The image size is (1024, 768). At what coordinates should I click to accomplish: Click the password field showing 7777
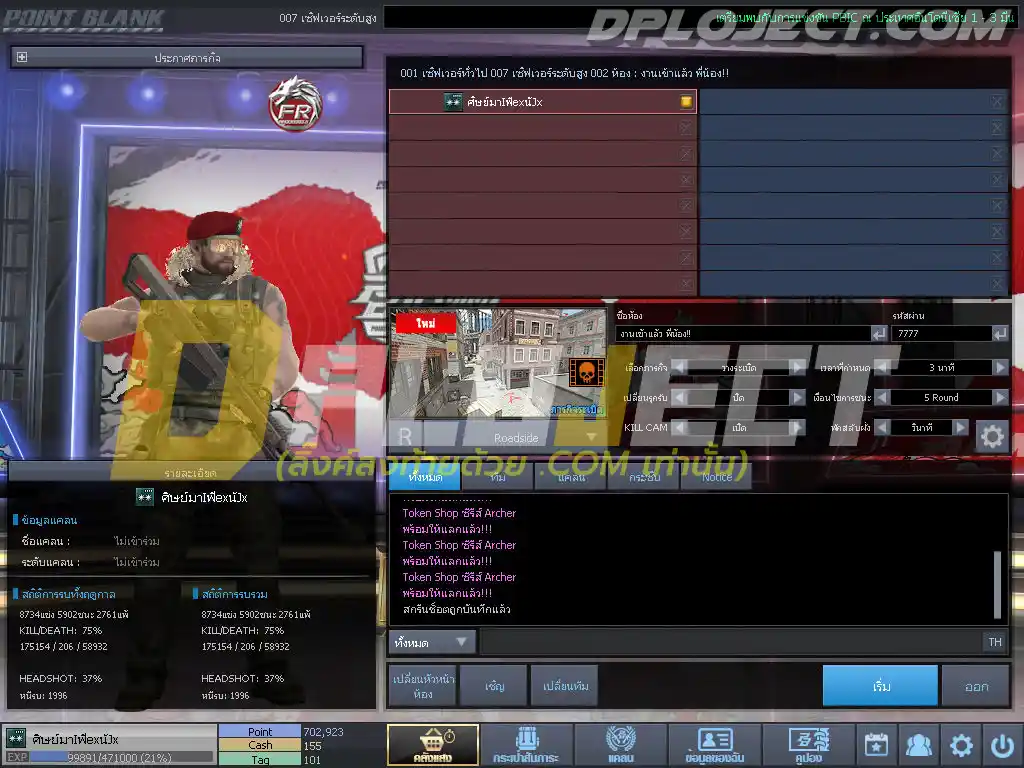point(941,334)
